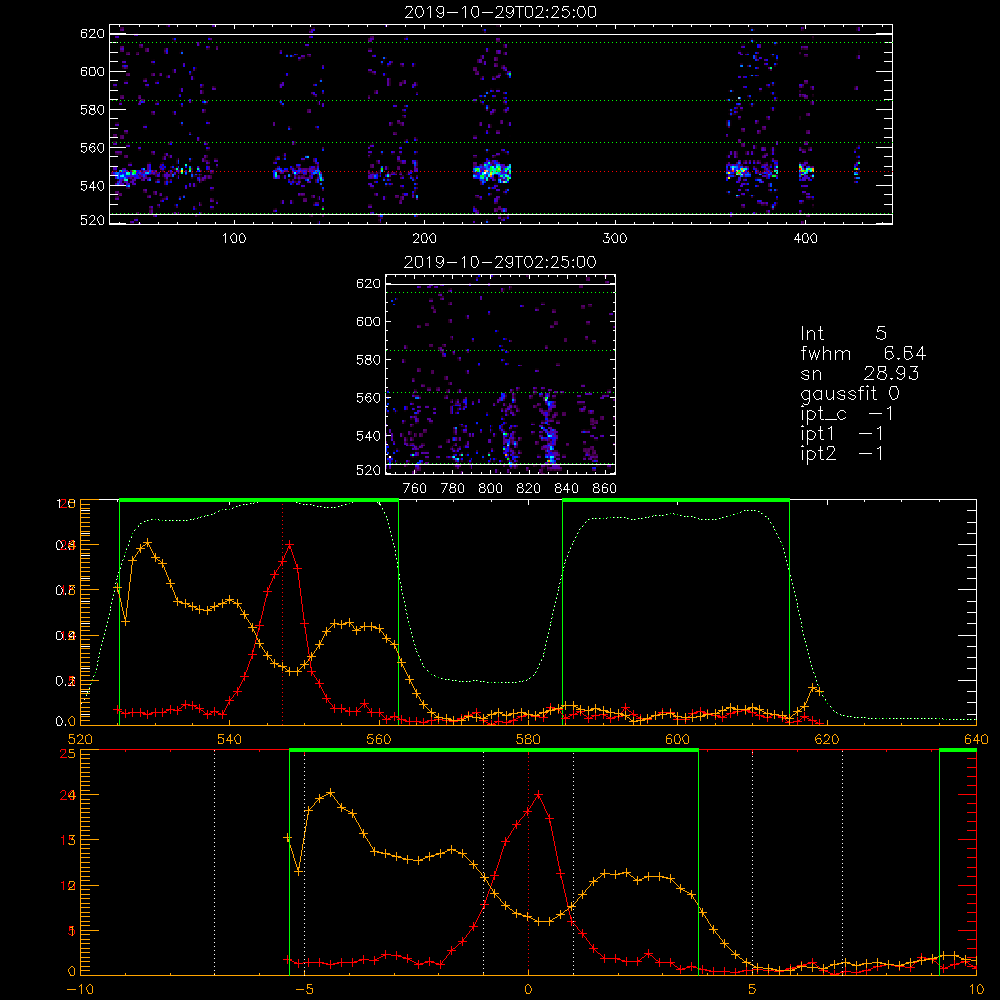Viewport: 1000px width, 1000px height.
Task: Select the 'ipt2 -1' readout line
Action: click(842, 453)
